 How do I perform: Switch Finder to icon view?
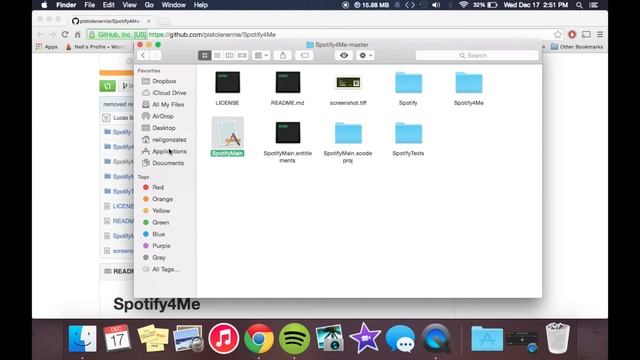point(204,56)
